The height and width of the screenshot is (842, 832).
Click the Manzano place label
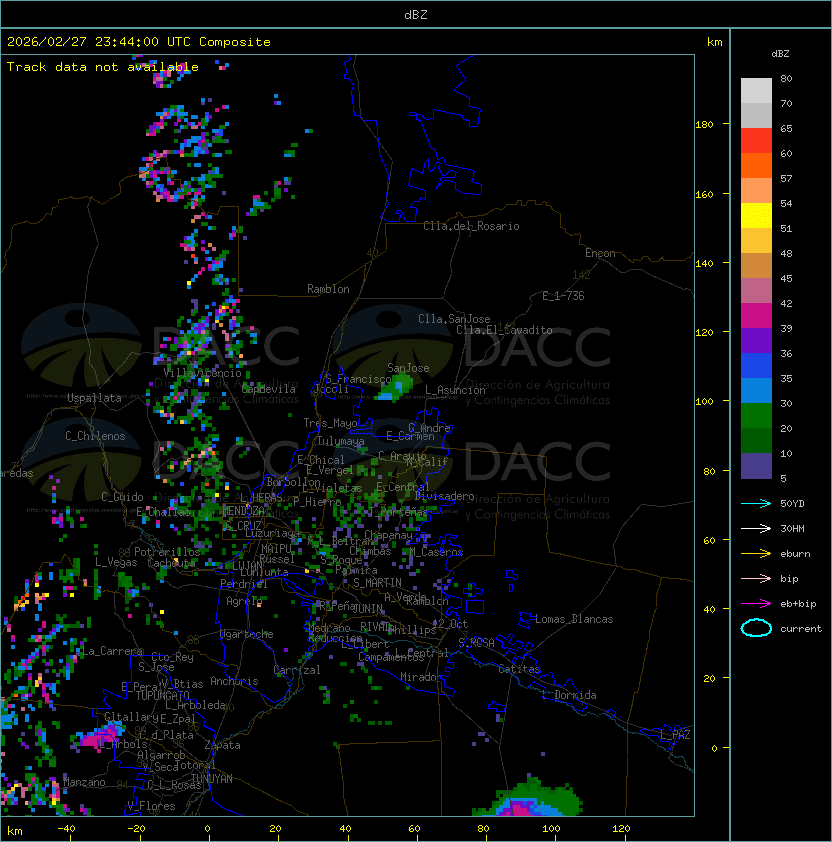point(84,782)
